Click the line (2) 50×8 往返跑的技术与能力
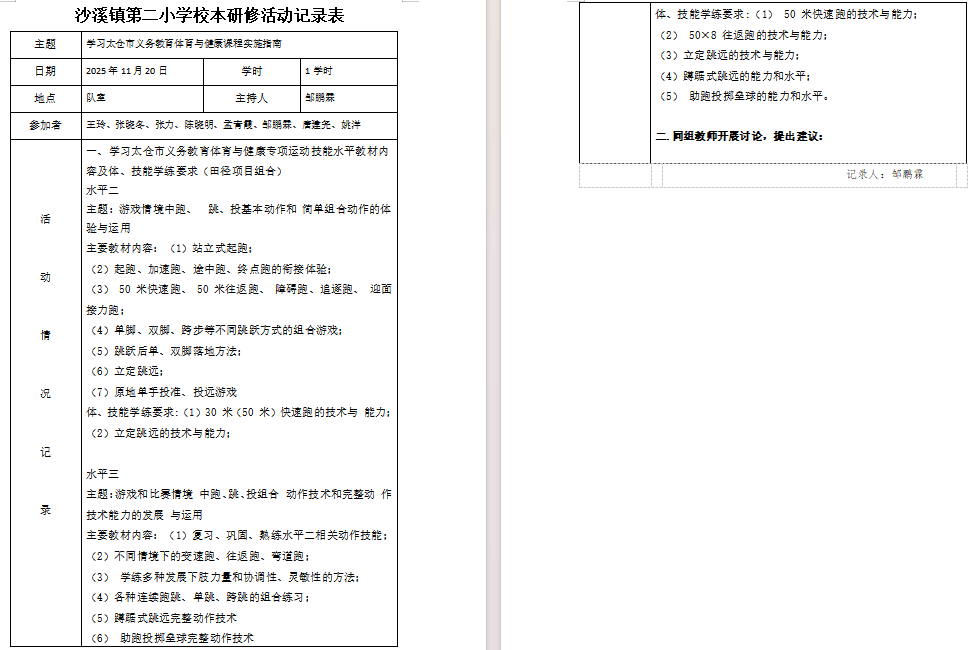The width and height of the screenshot is (968, 650). click(x=744, y=35)
